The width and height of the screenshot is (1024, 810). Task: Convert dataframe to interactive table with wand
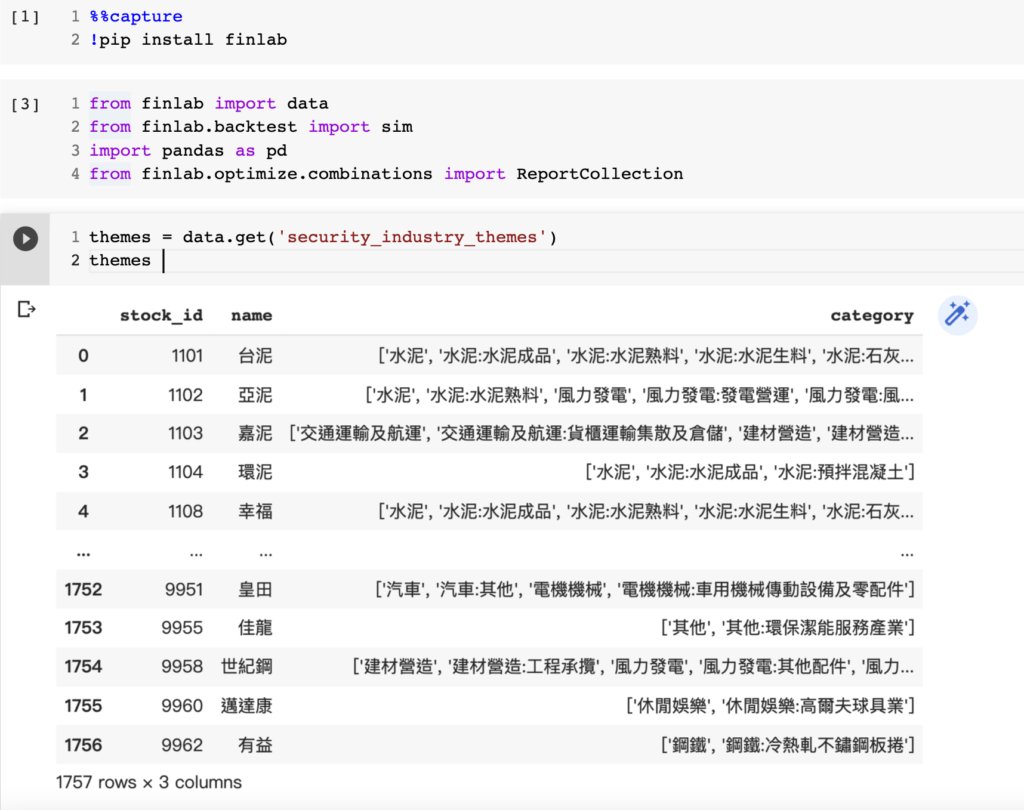(x=957, y=315)
